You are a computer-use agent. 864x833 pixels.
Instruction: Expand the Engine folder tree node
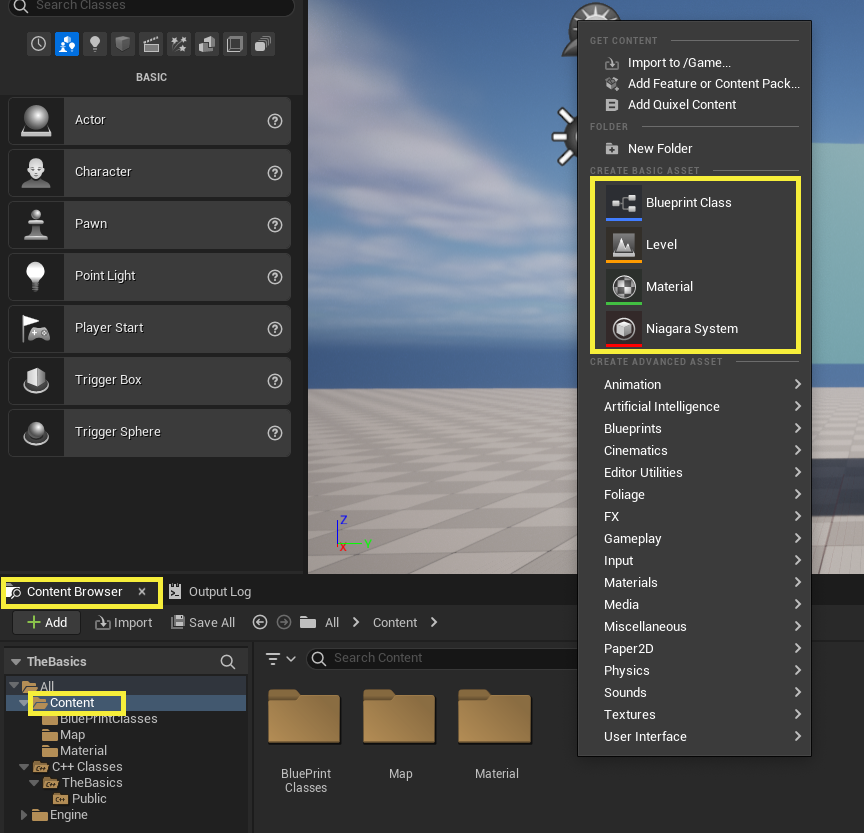pyautogui.click(x=24, y=814)
